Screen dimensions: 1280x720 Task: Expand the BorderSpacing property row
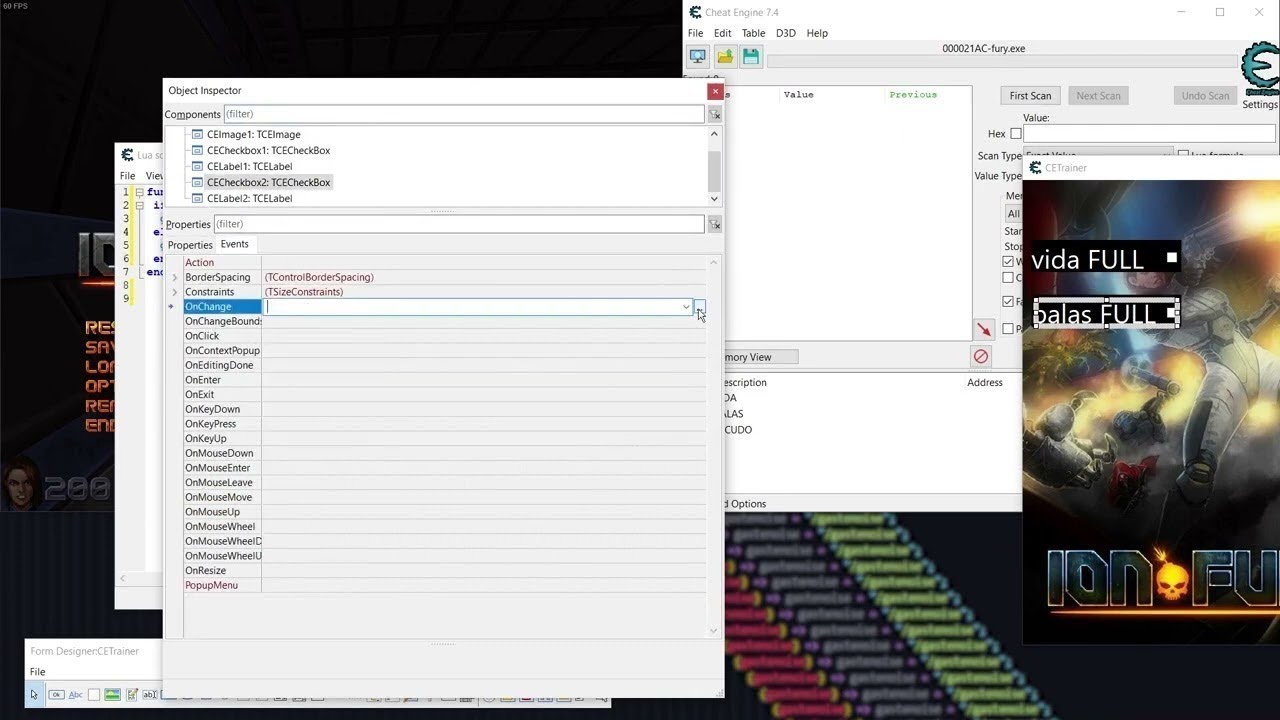(x=175, y=277)
